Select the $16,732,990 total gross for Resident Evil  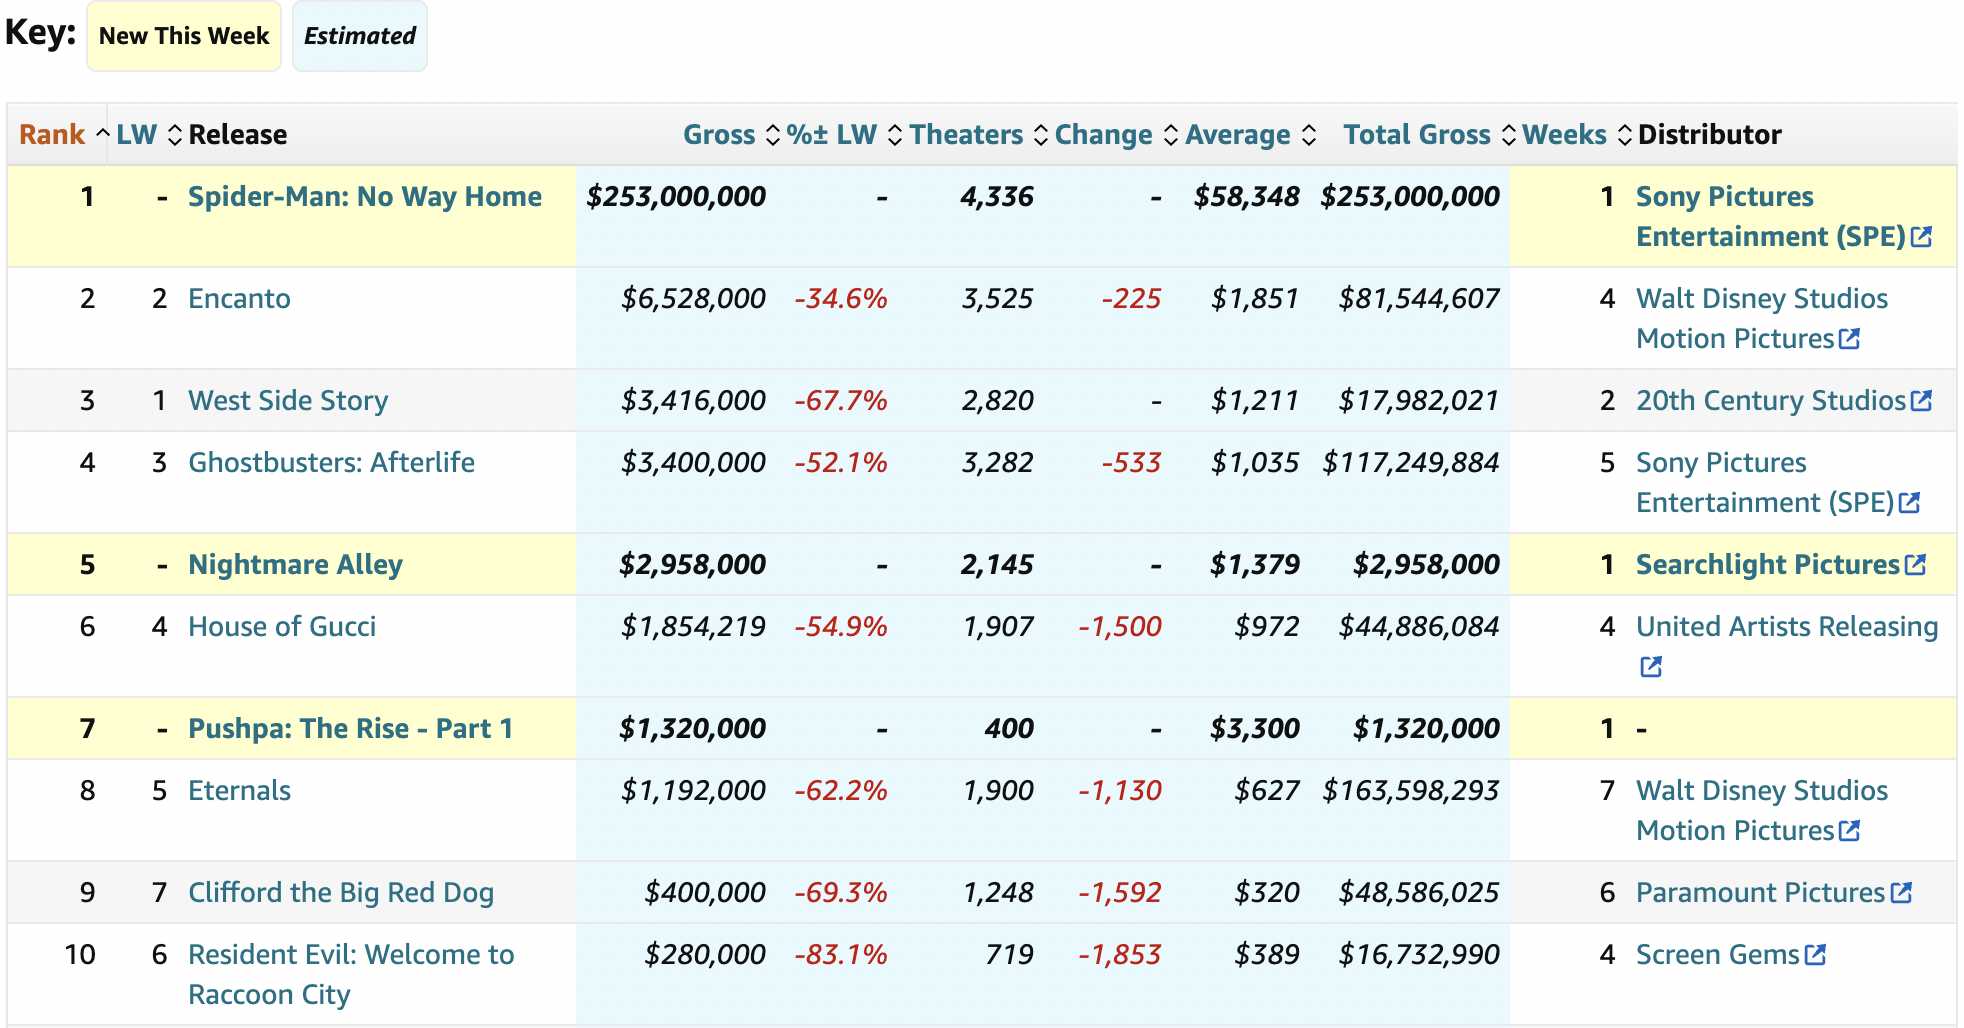point(1420,955)
